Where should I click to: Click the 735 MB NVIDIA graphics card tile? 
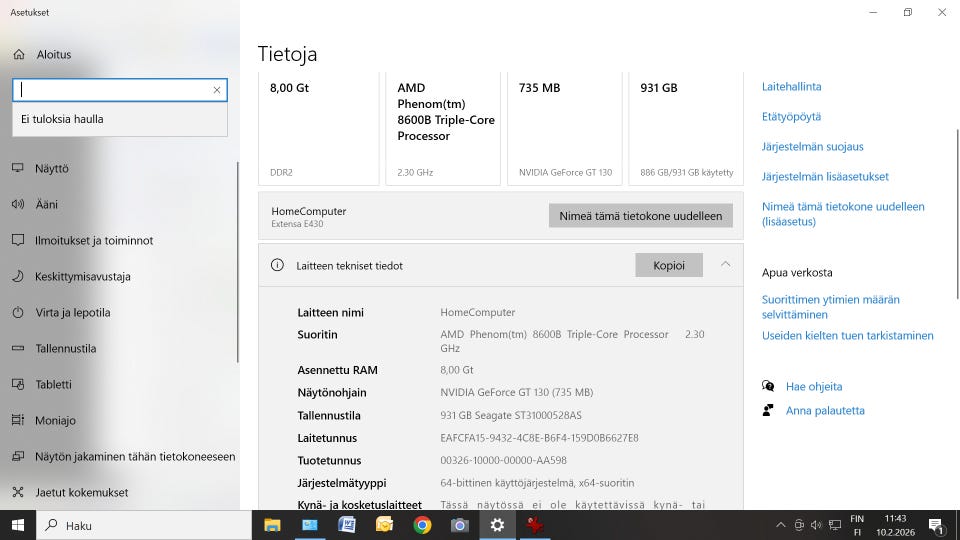click(564, 129)
